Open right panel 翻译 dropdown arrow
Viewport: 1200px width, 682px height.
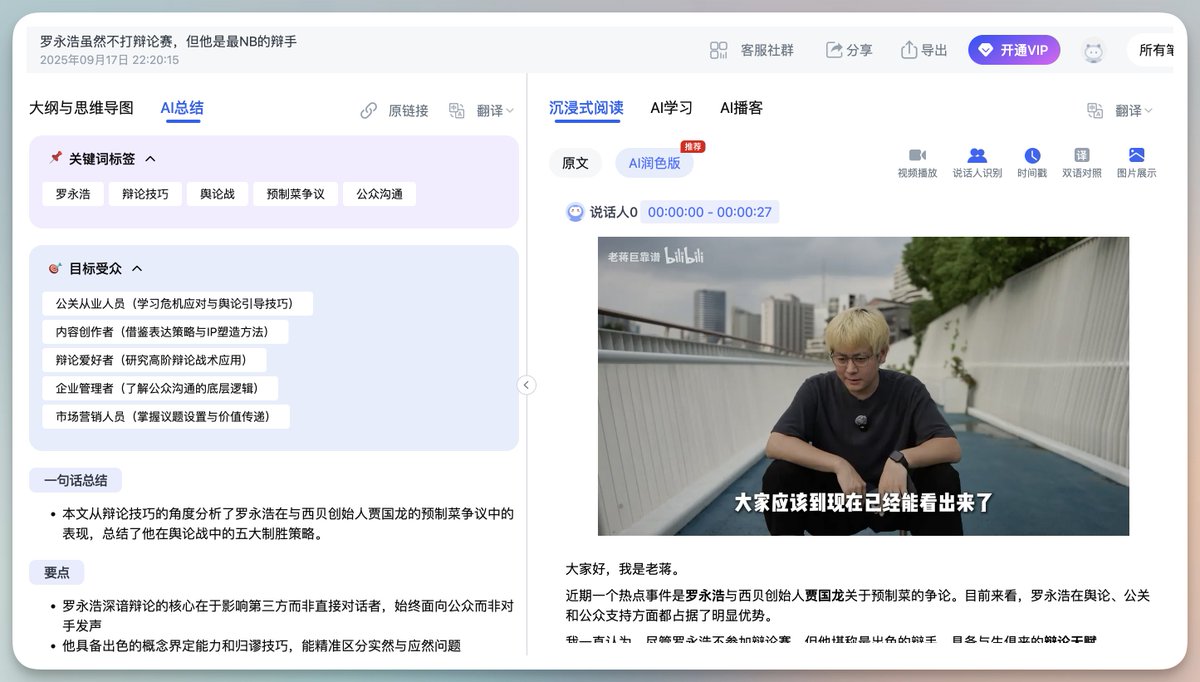click(1148, 111)
